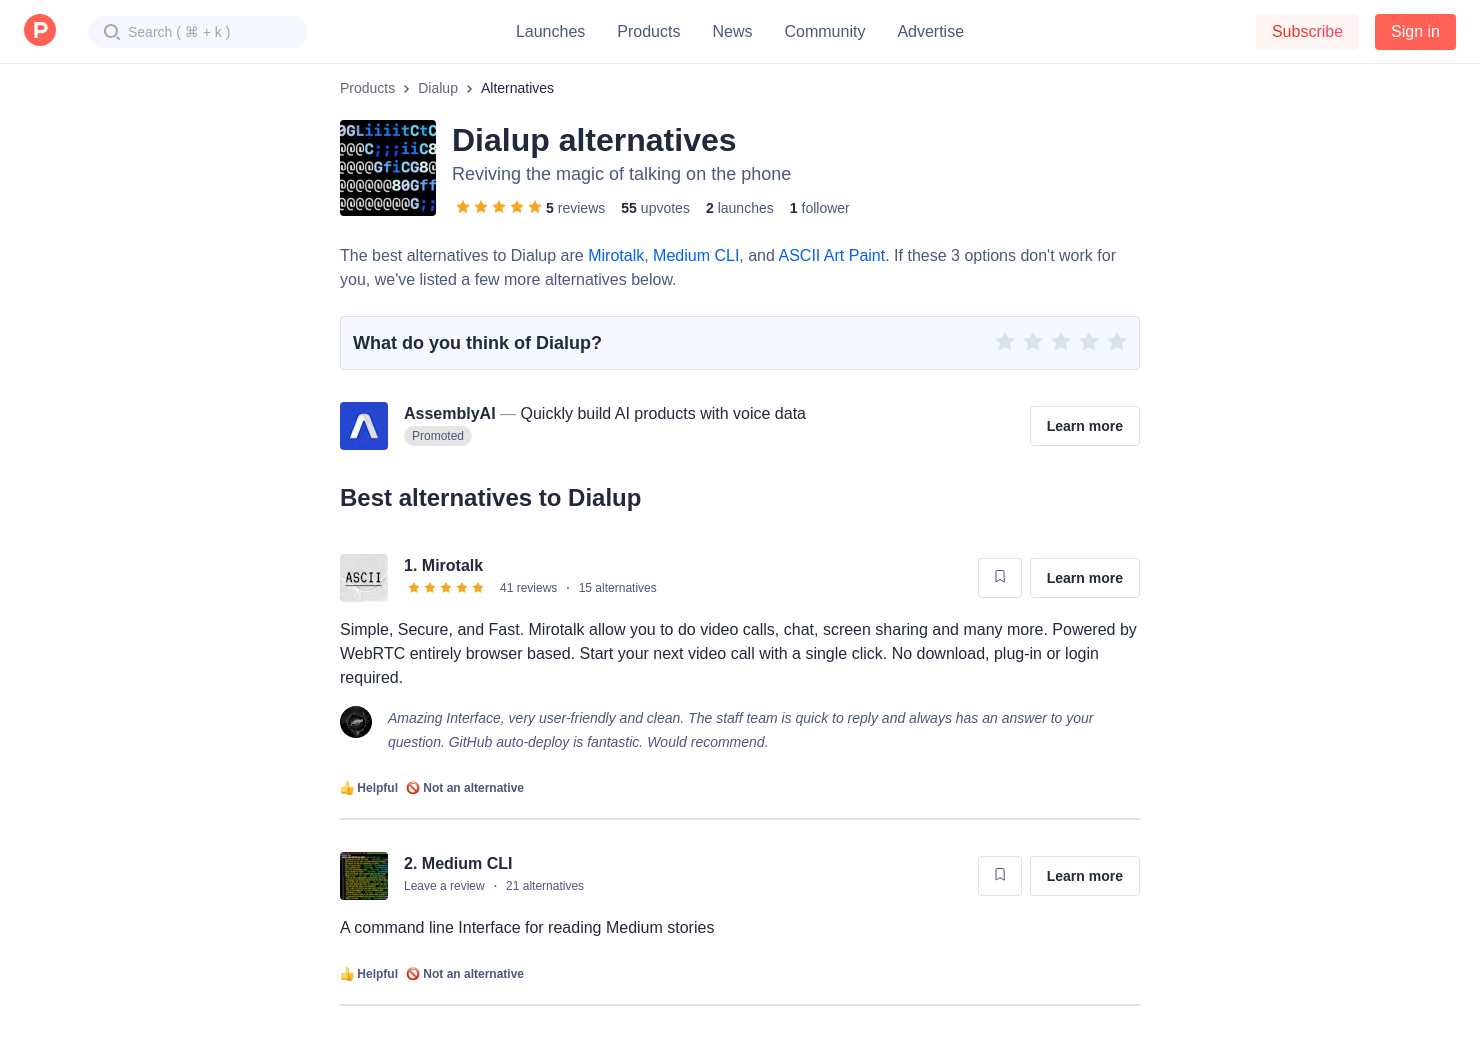Screen dimensions: 1480x1037
Task: Click the Subscribe button
Action: (x=1306, y=32)
